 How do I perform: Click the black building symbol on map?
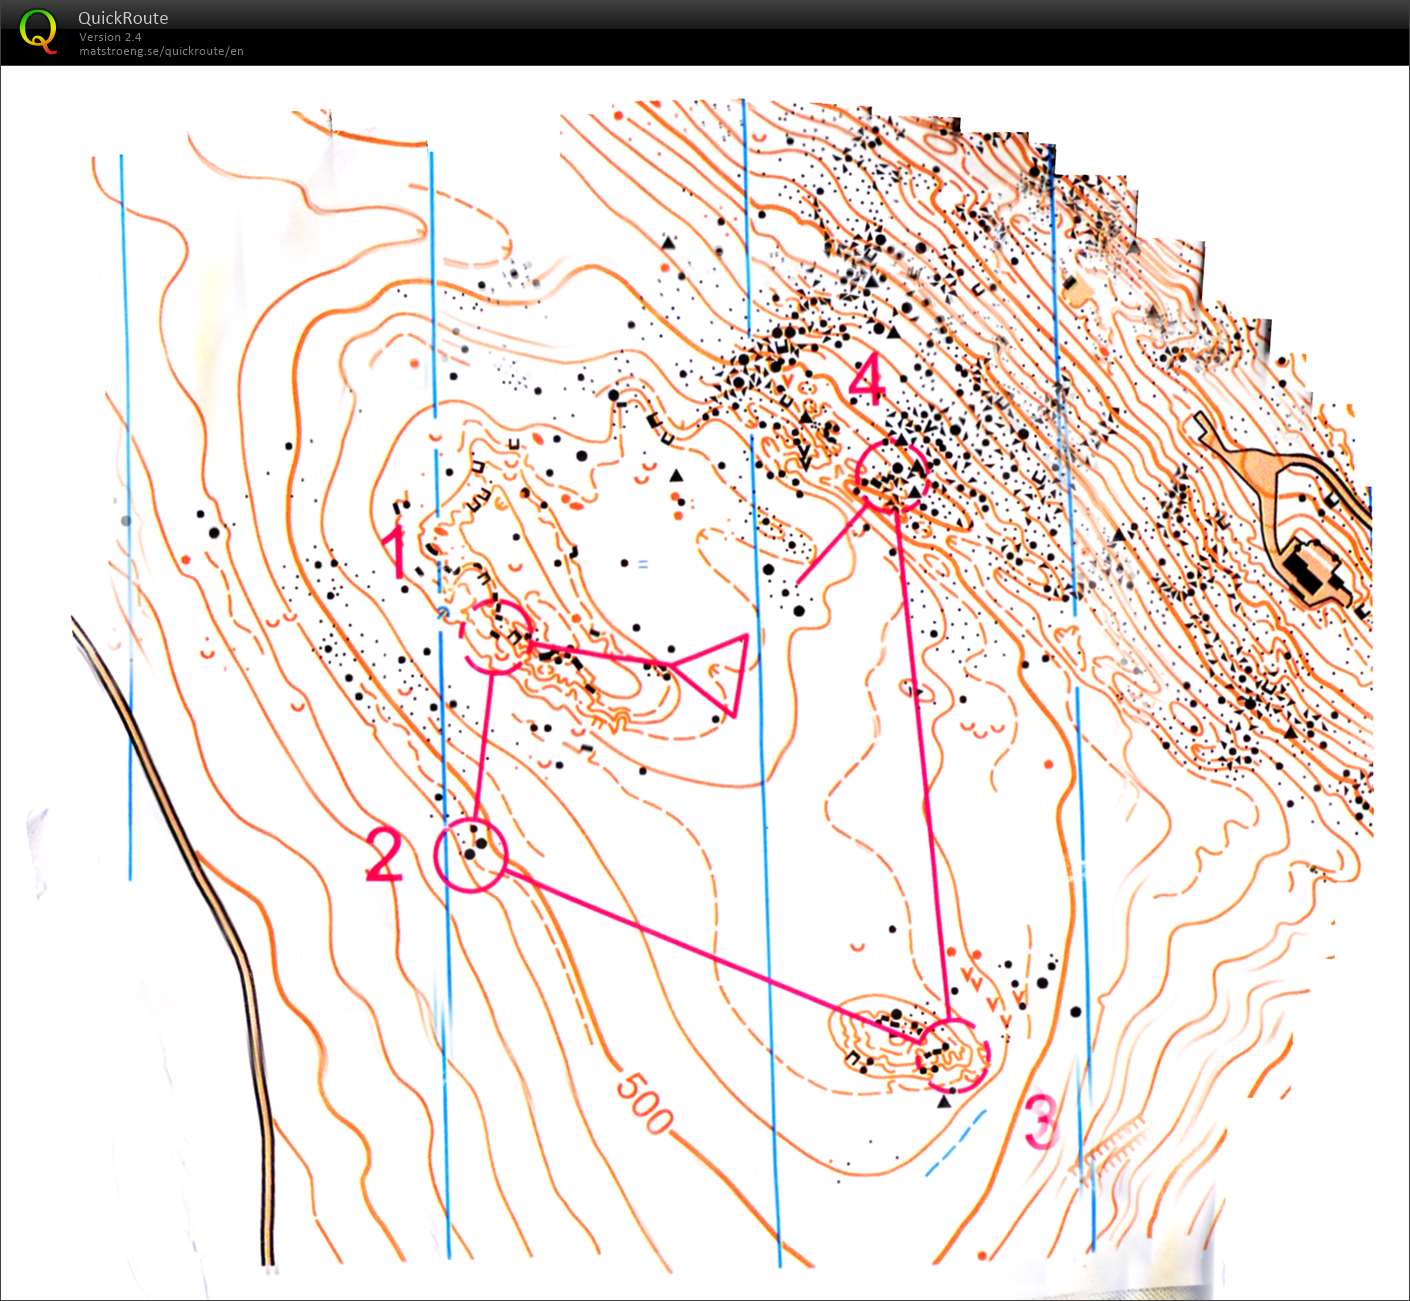click(1312, 570)
